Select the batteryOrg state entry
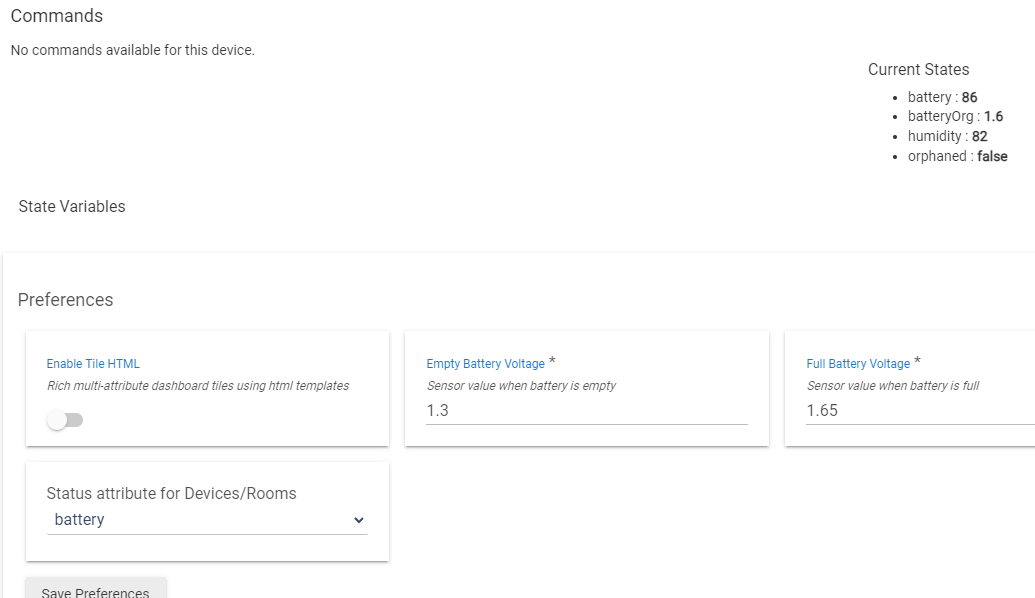Viewport: 1035px width, 598px height. tap(955, 117)
